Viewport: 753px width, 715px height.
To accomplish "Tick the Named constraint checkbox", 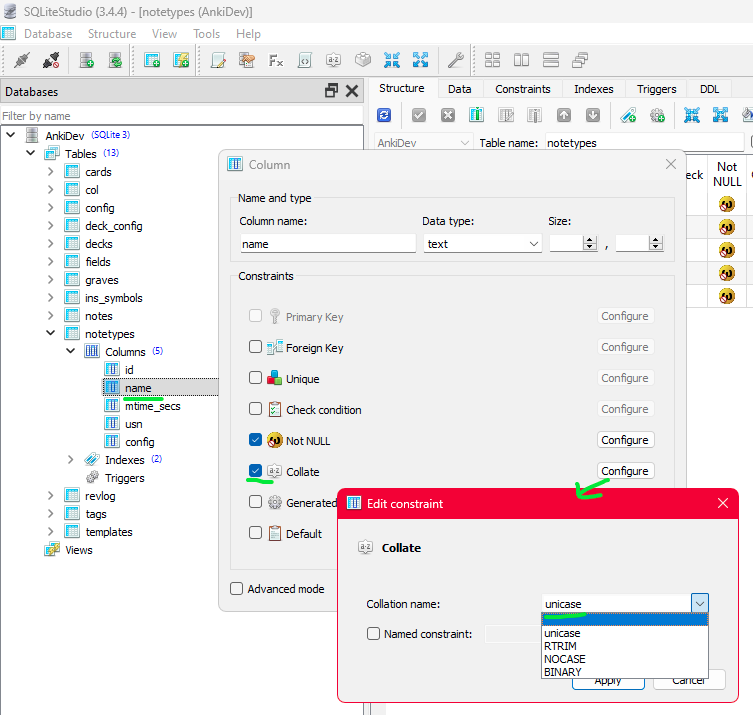I will point(373,634).
